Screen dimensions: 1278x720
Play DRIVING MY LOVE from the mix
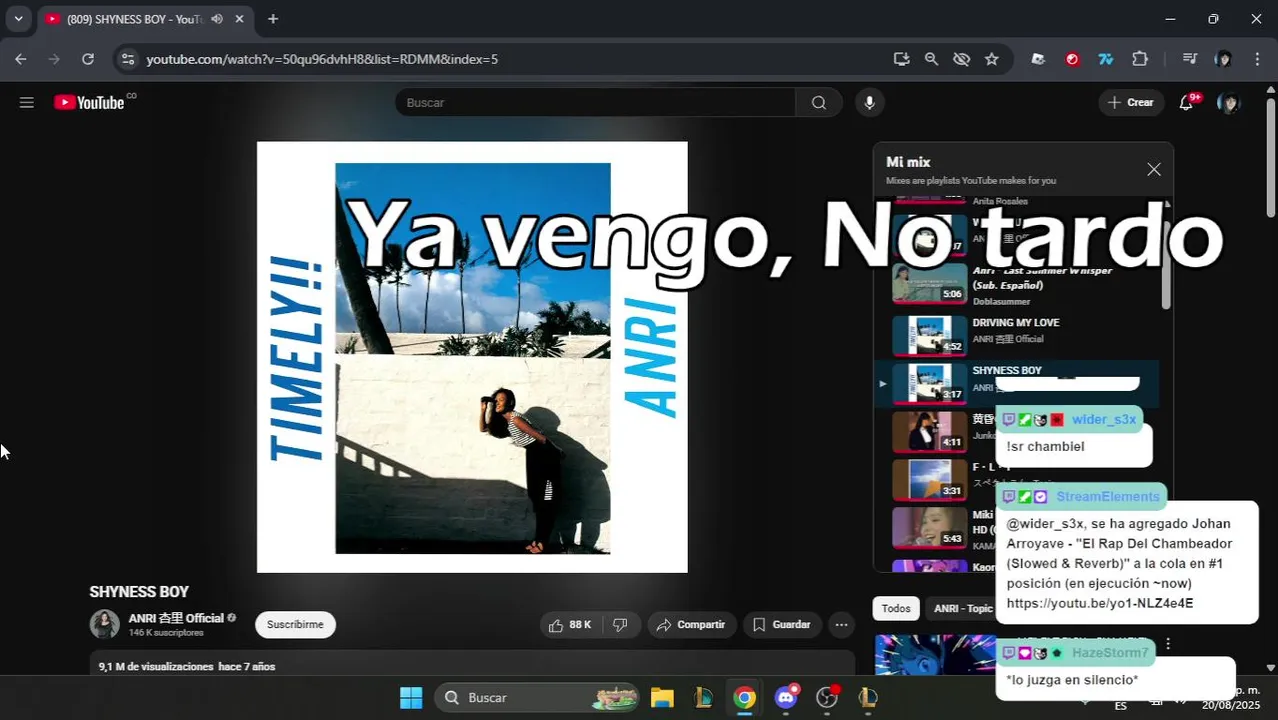point(1016,335)
